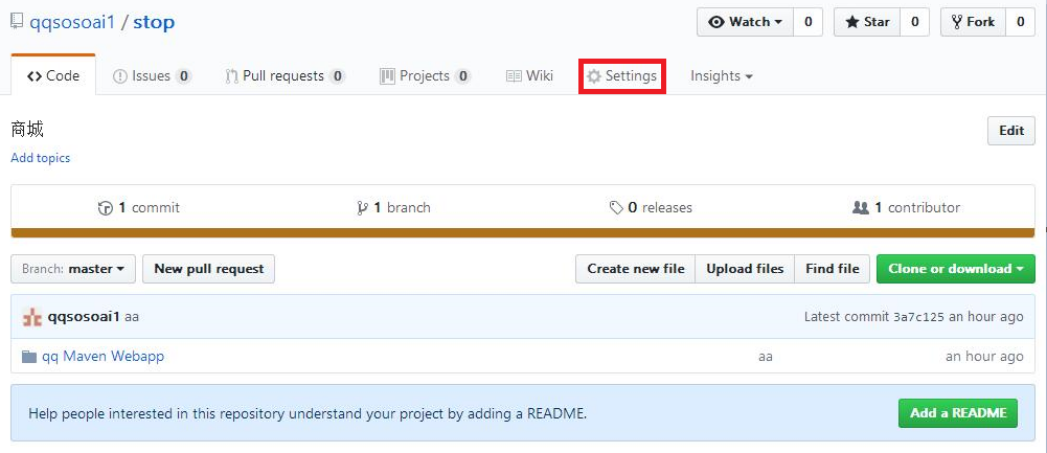Click the Find file button
Image resolution: width=1047 pixels, height=453 pixels.
(832, 269)
